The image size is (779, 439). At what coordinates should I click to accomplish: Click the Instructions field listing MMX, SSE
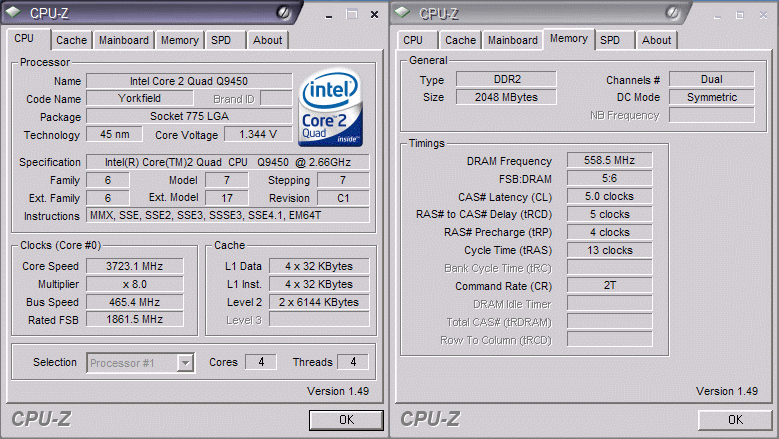(x=228, y=215)
